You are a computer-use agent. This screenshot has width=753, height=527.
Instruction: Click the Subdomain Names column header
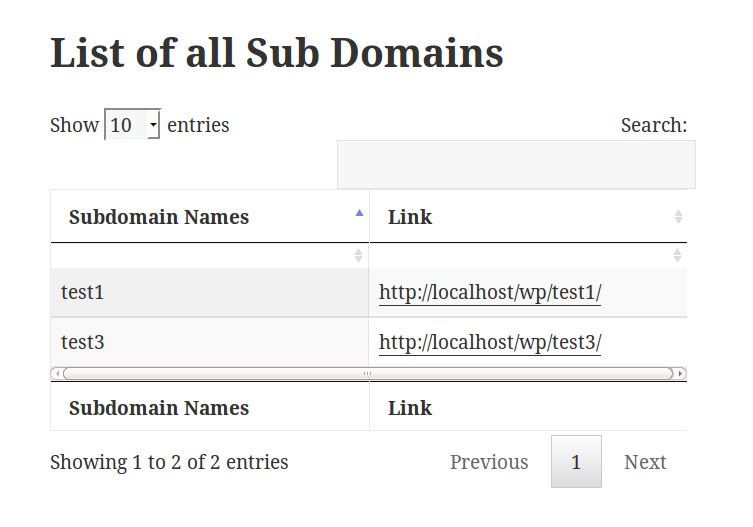click(x=210, y=217)
